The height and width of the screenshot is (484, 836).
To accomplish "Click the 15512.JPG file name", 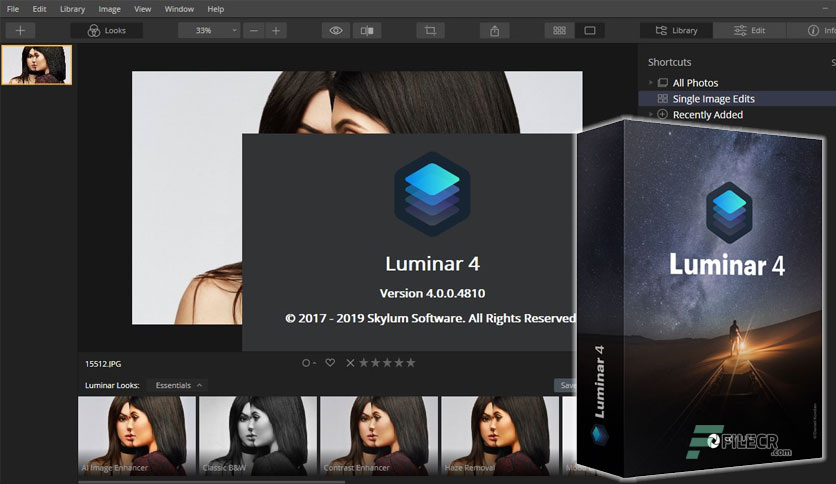I will pos(103,364).
